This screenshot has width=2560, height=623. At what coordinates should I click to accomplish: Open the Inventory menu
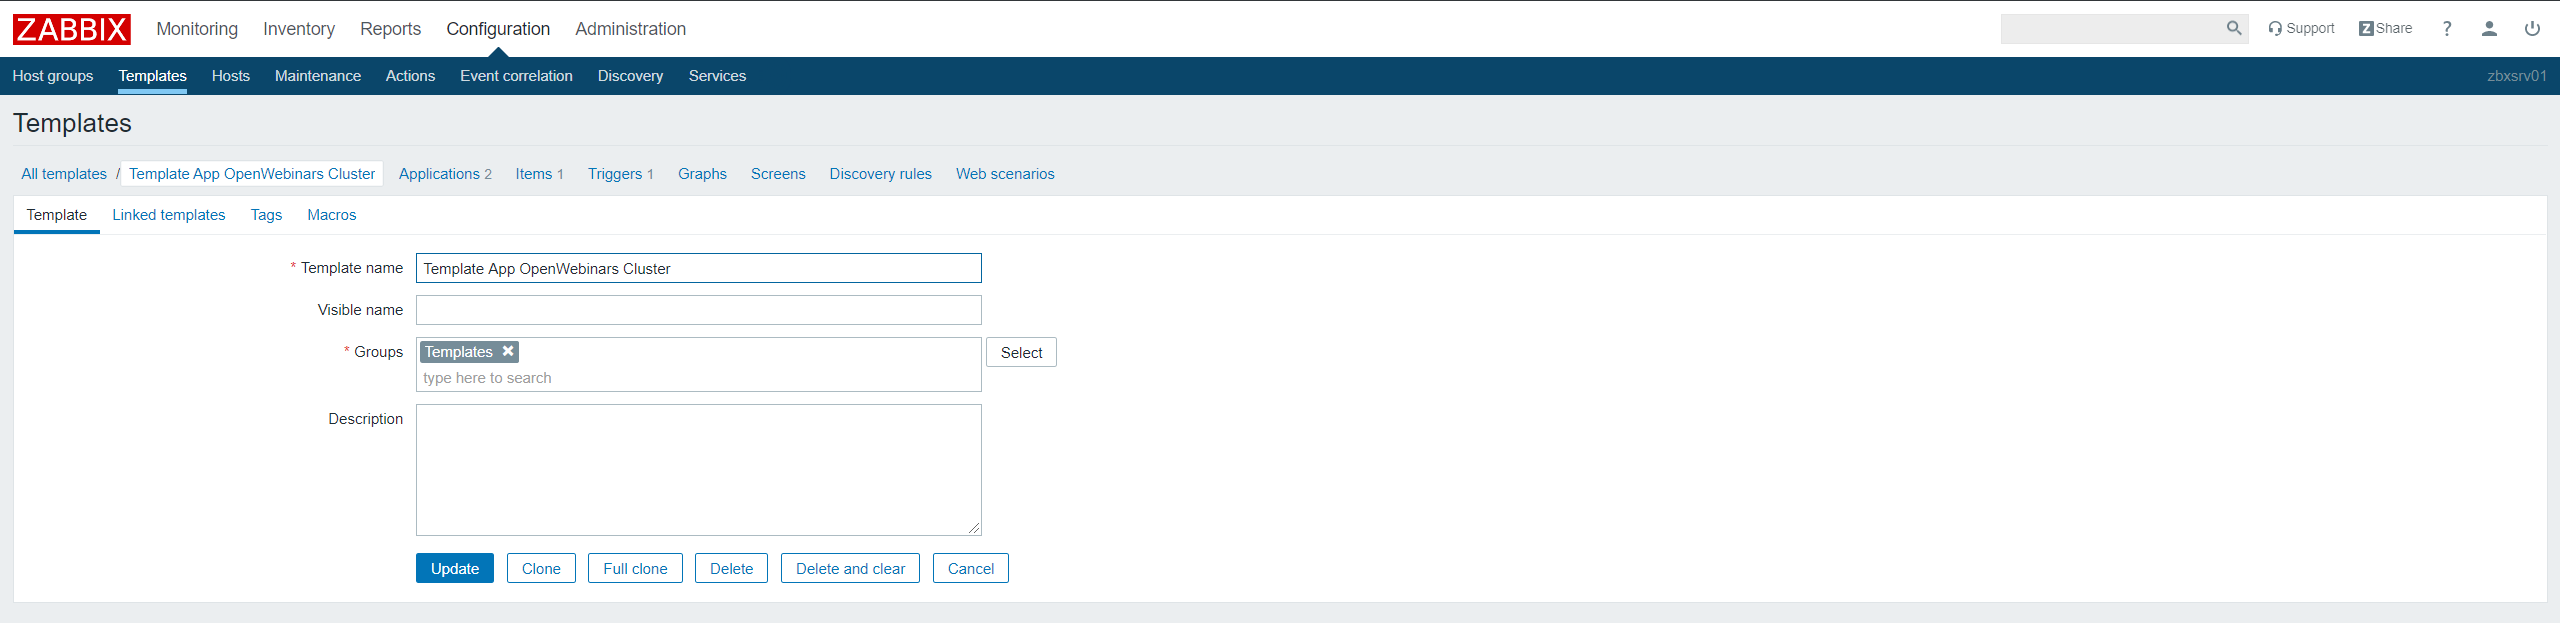pyautogui.click(x=299, y=29)
